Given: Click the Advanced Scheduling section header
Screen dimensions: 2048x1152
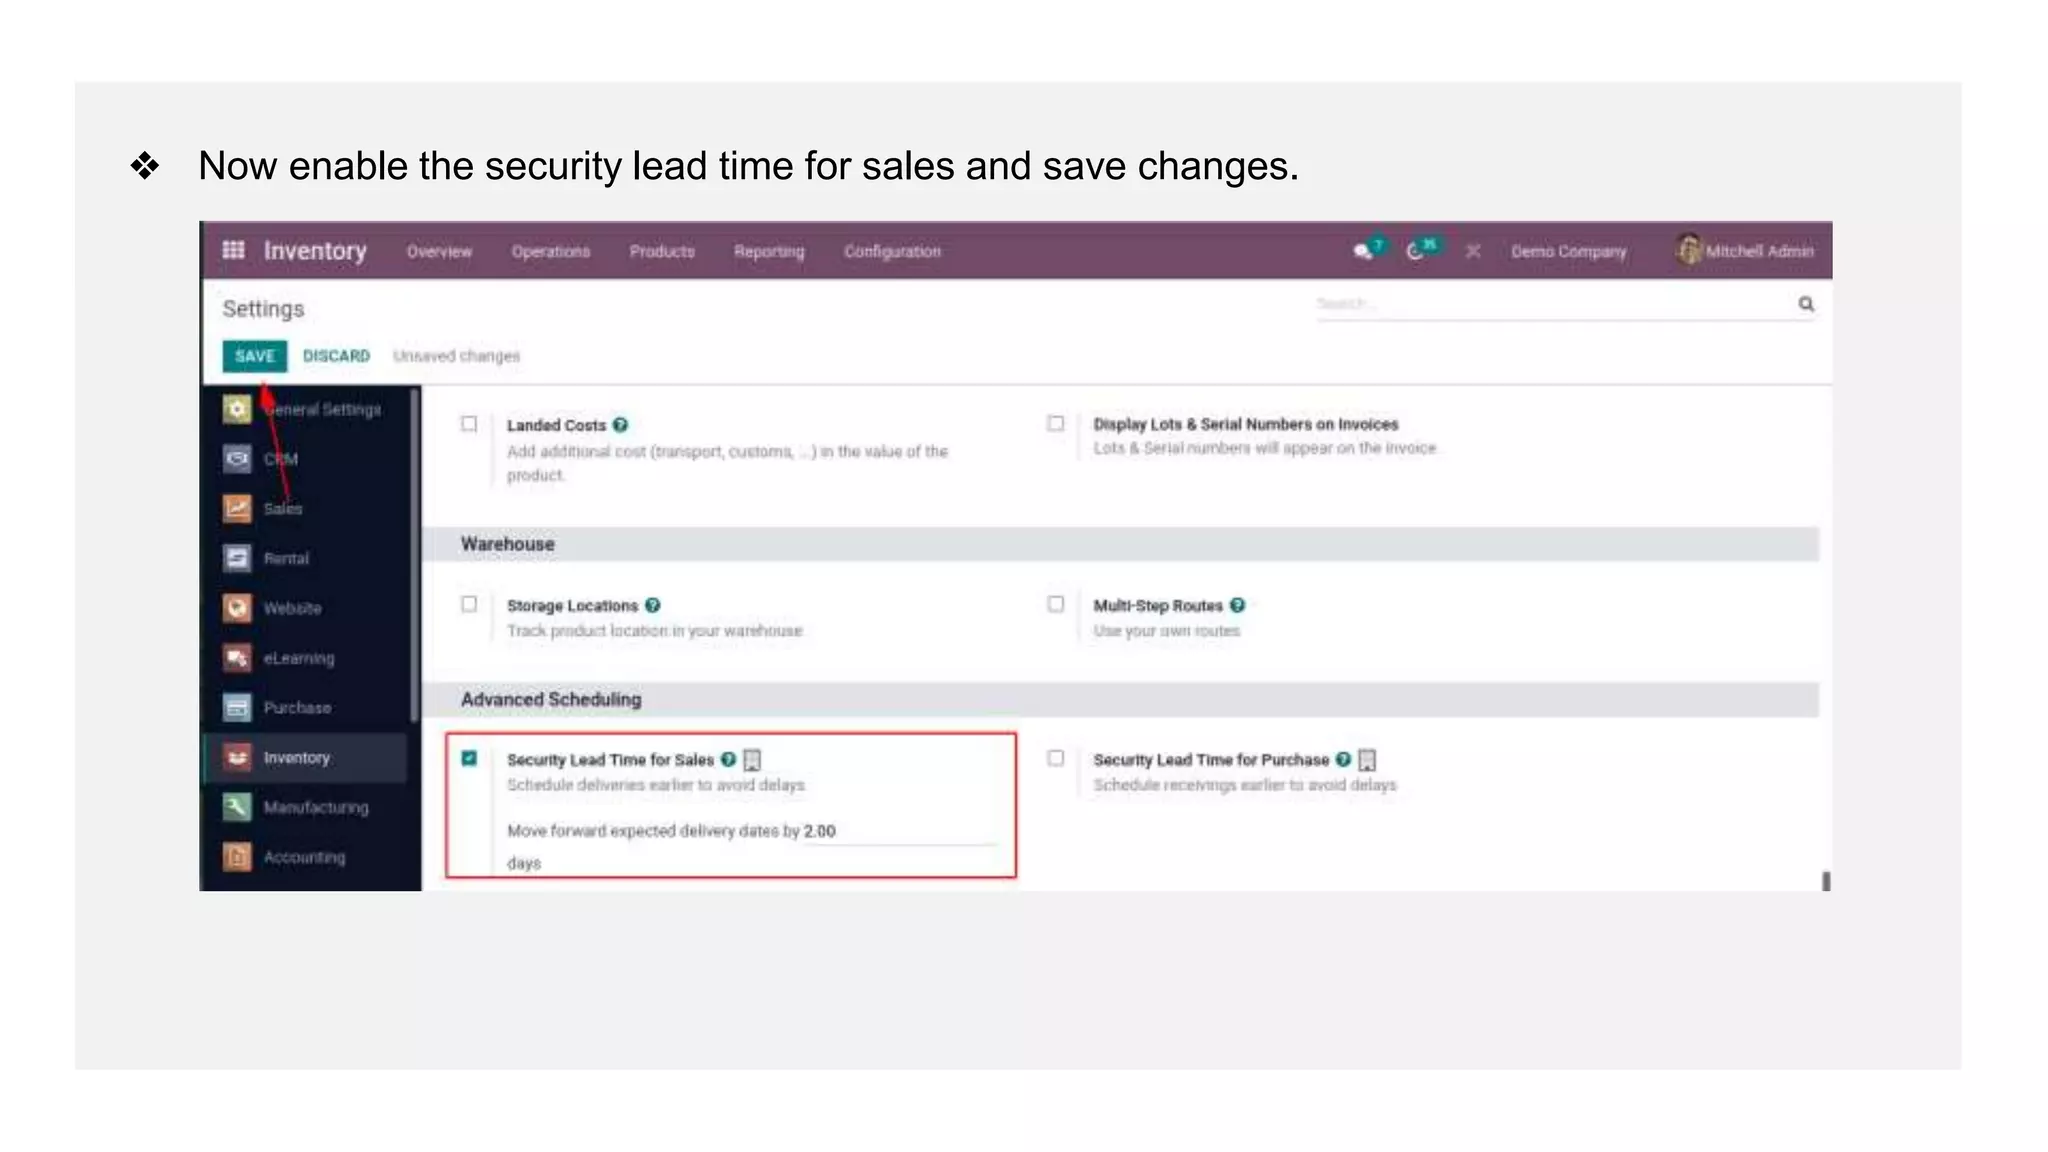Looking at the screenshot, I should [x=1120, y=699].
